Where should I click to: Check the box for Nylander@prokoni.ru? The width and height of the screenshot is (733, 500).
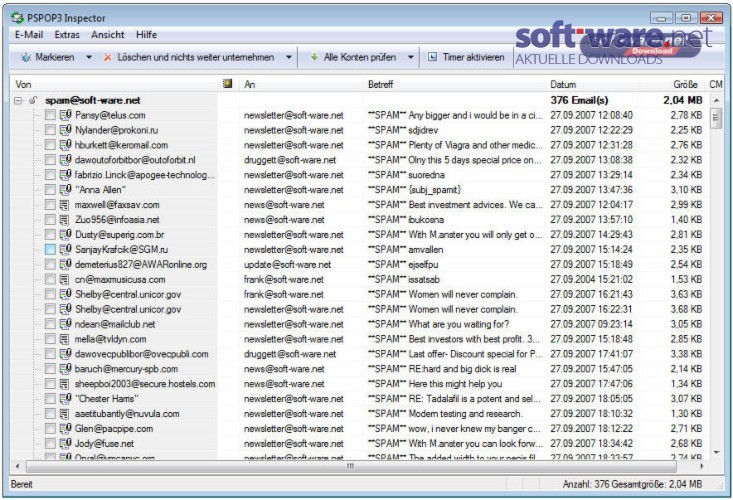pos(50,130)
